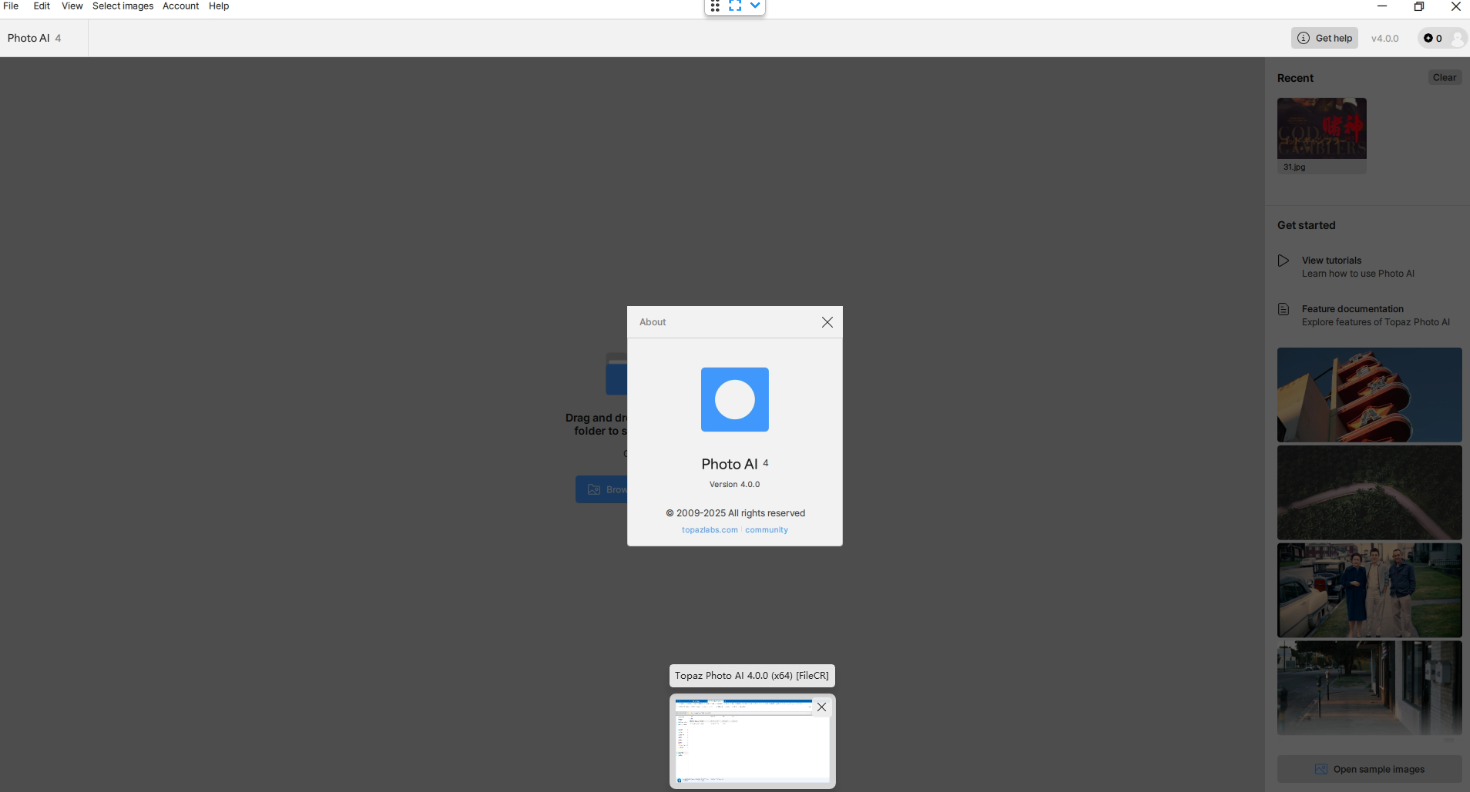
Task: Open the View menu
Action: [72, 6]
